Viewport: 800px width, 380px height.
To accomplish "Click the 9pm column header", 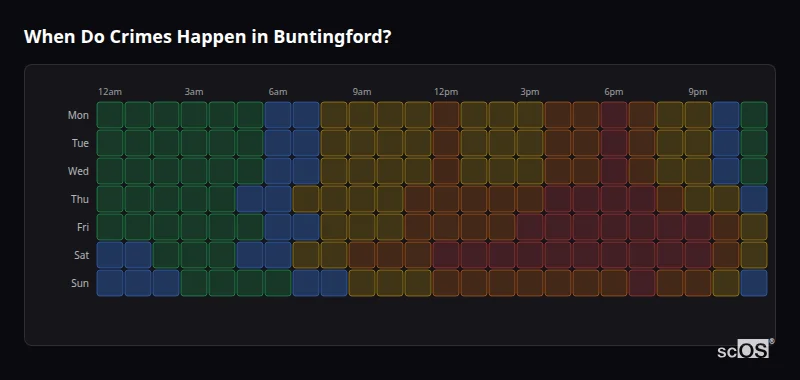I will click(698, 92).
